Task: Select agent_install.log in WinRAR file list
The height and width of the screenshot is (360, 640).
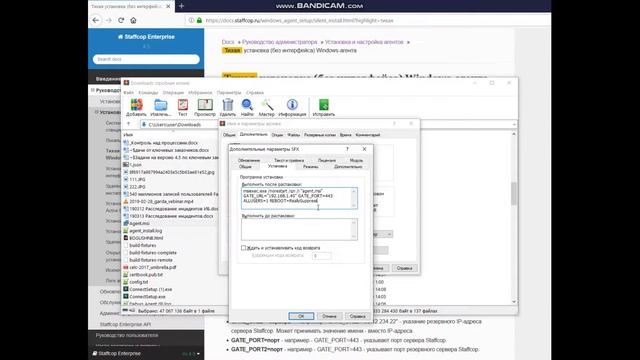Action: pos(145,231)
